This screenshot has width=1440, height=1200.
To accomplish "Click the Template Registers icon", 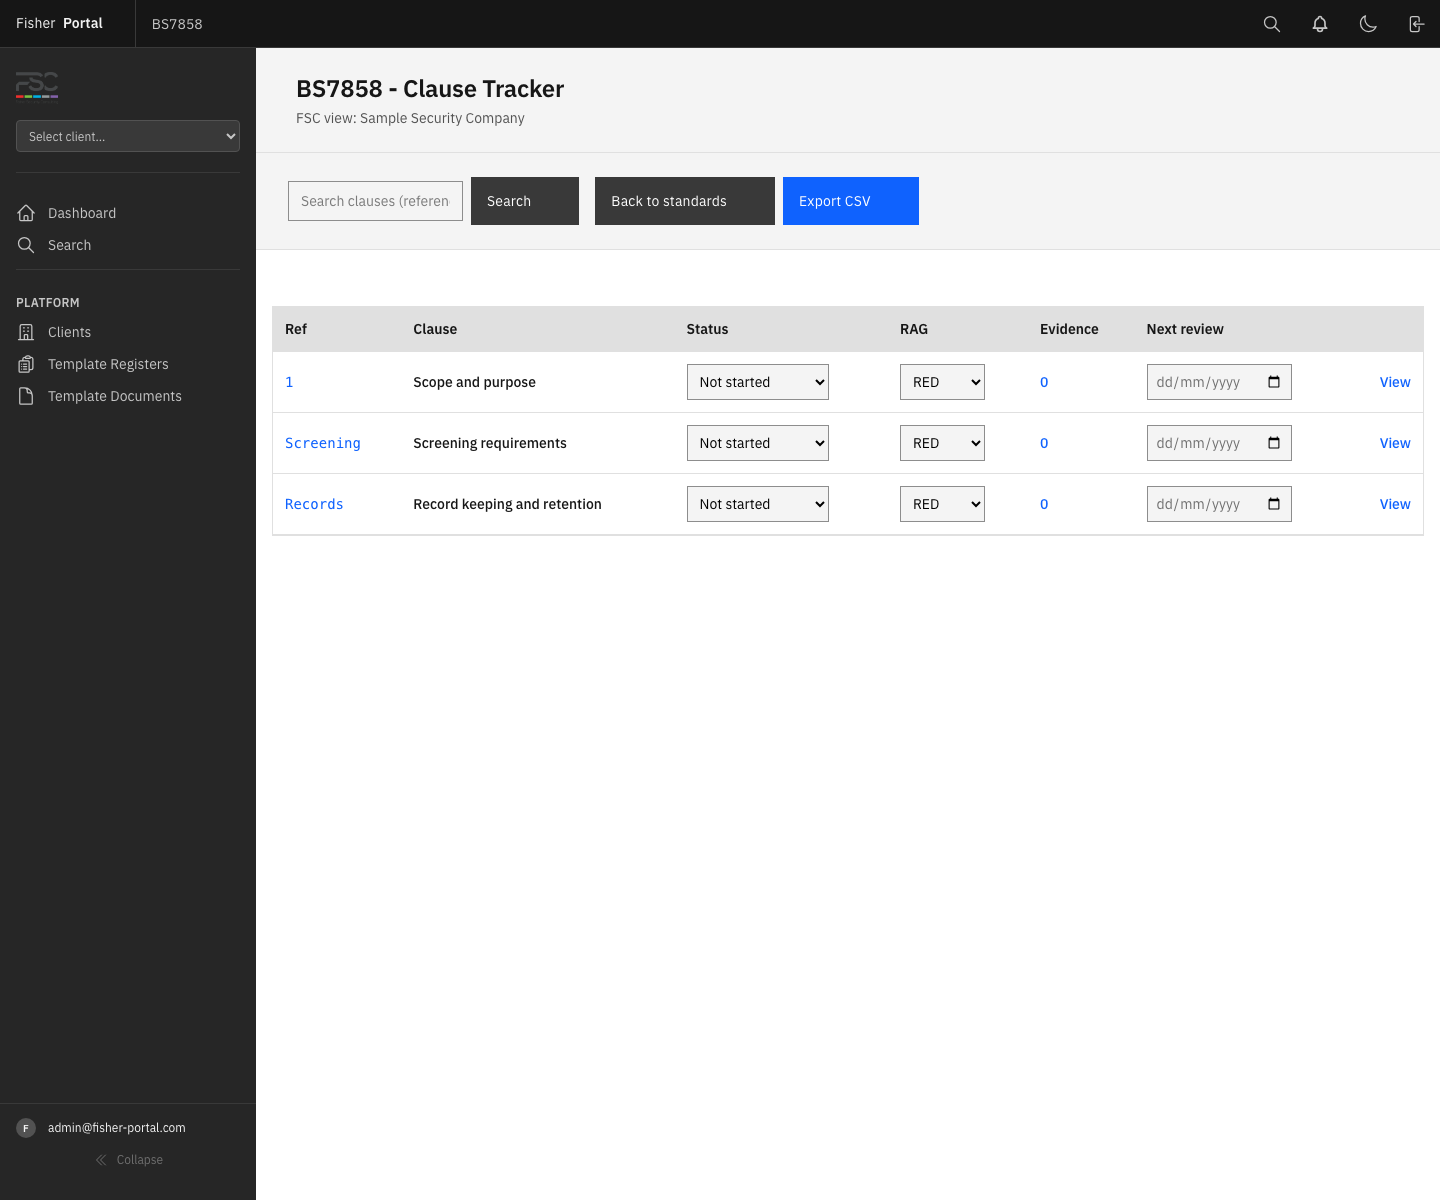I will [26, 363].
